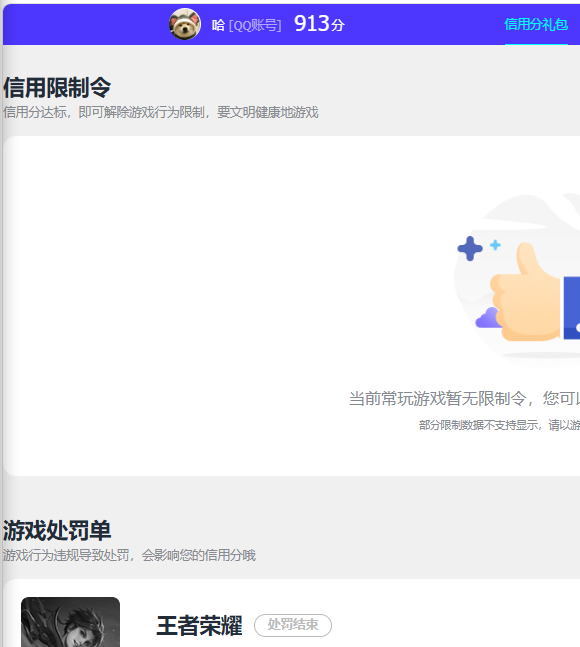Click the dog avatar profile picture
The width and height of the screenshot is (580, 647).
(185, 24)
